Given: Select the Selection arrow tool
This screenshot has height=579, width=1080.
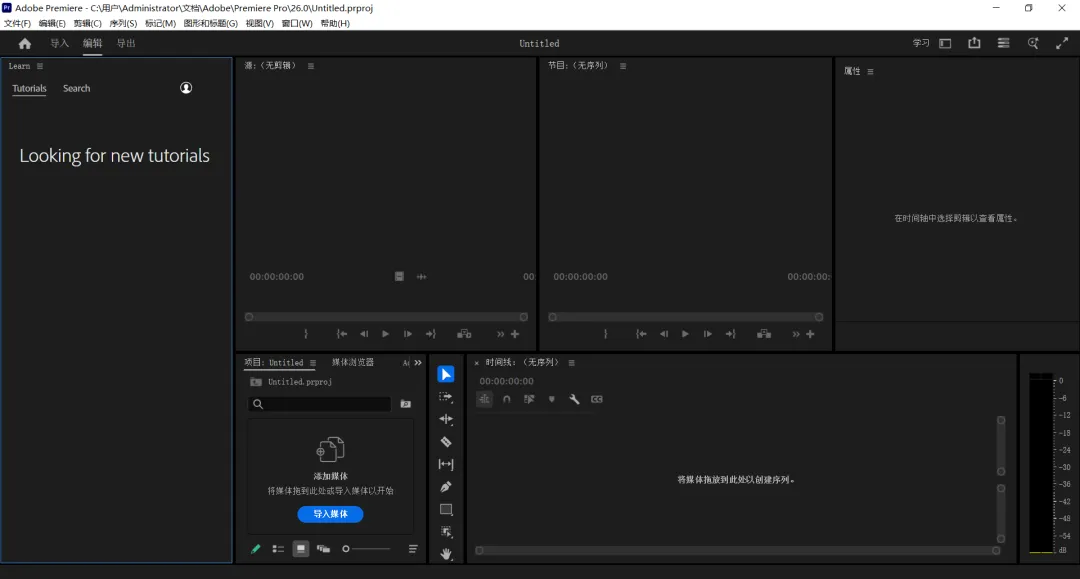Looking at the screenshot, I should pyautogui.click(x=446, y=374).
